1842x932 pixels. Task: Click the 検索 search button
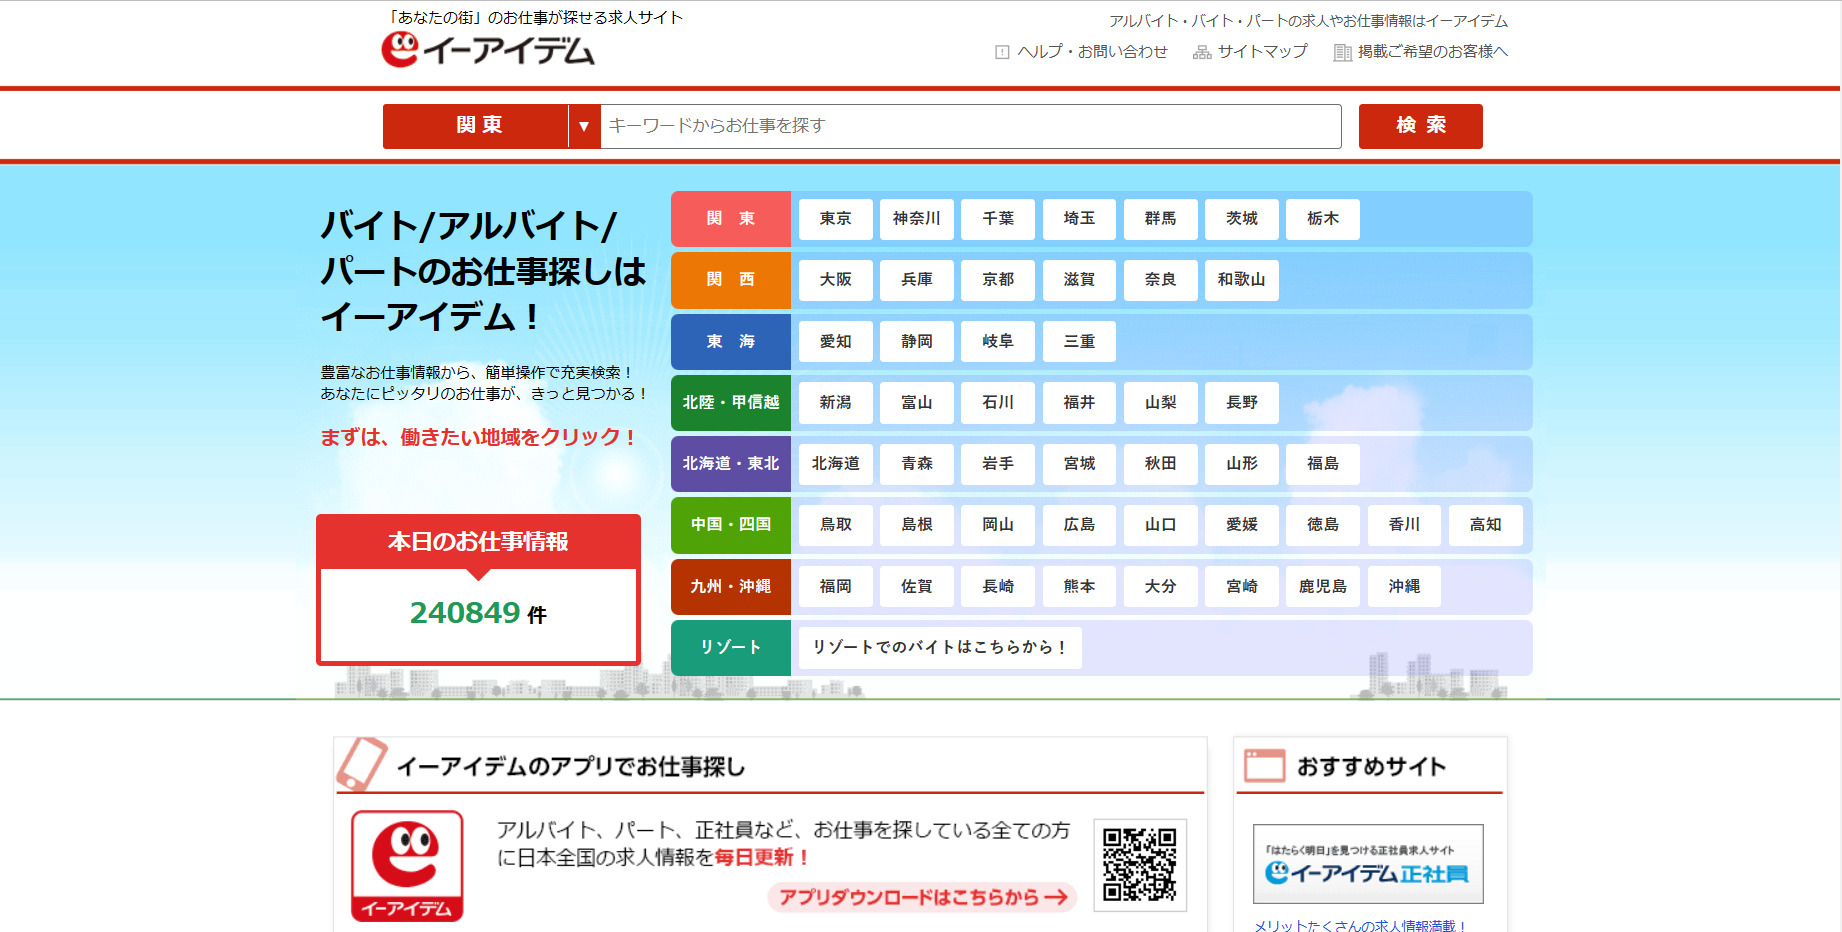(x=1420, y=126)
